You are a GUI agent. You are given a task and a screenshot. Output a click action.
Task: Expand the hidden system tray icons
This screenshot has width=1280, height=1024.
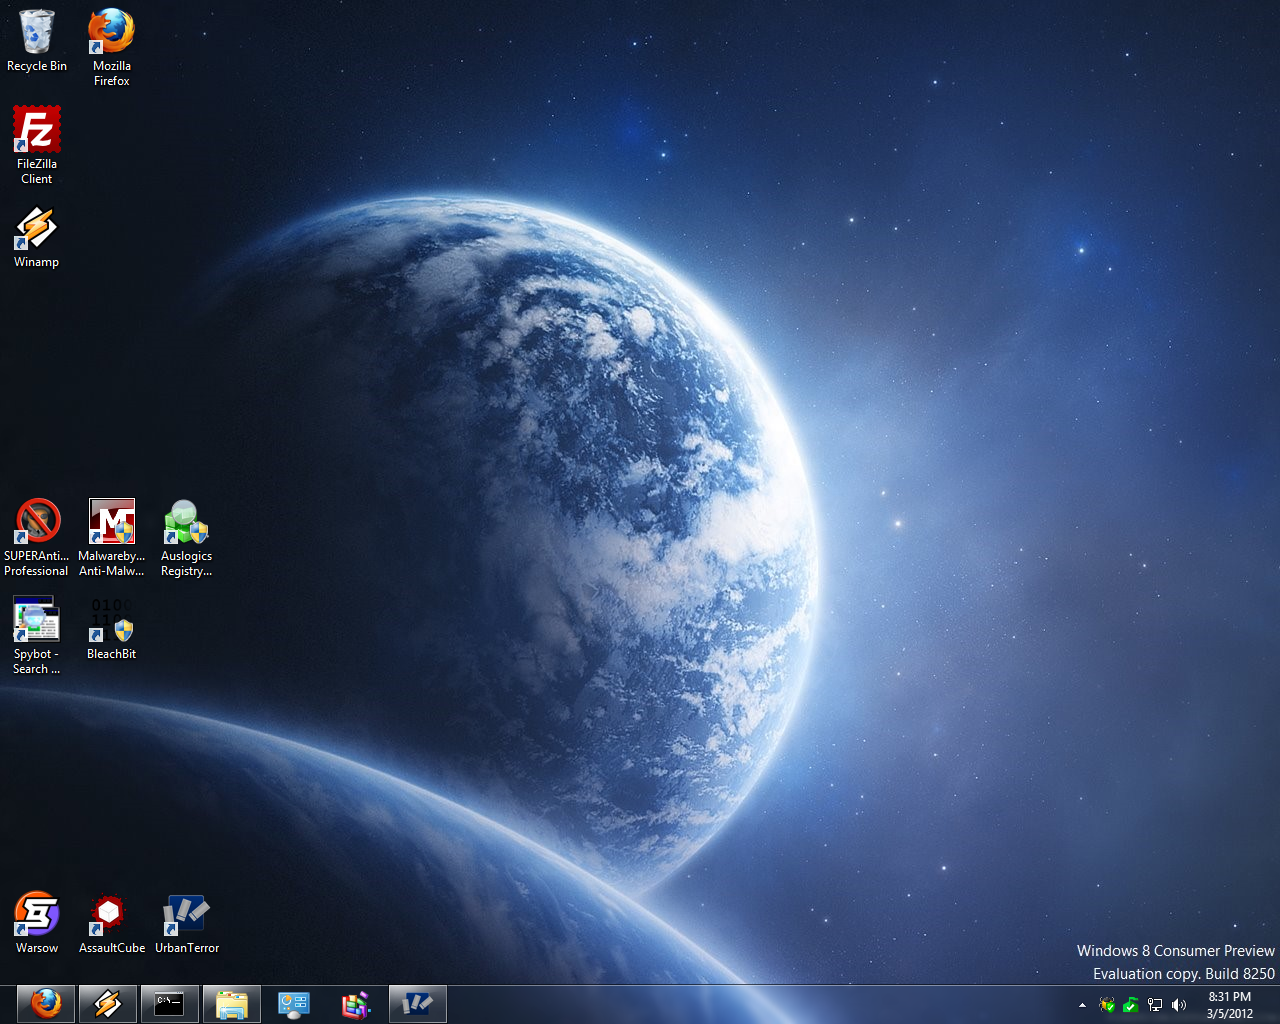click(1082, 1005)
